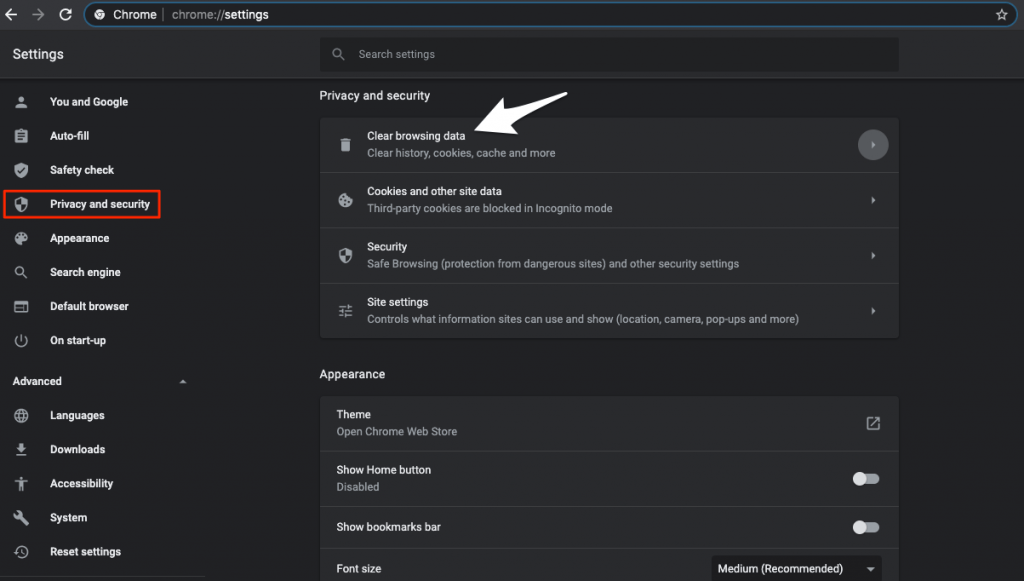
Task: Click the cookie icon beside Cookies settings
Action: [345, 199]
